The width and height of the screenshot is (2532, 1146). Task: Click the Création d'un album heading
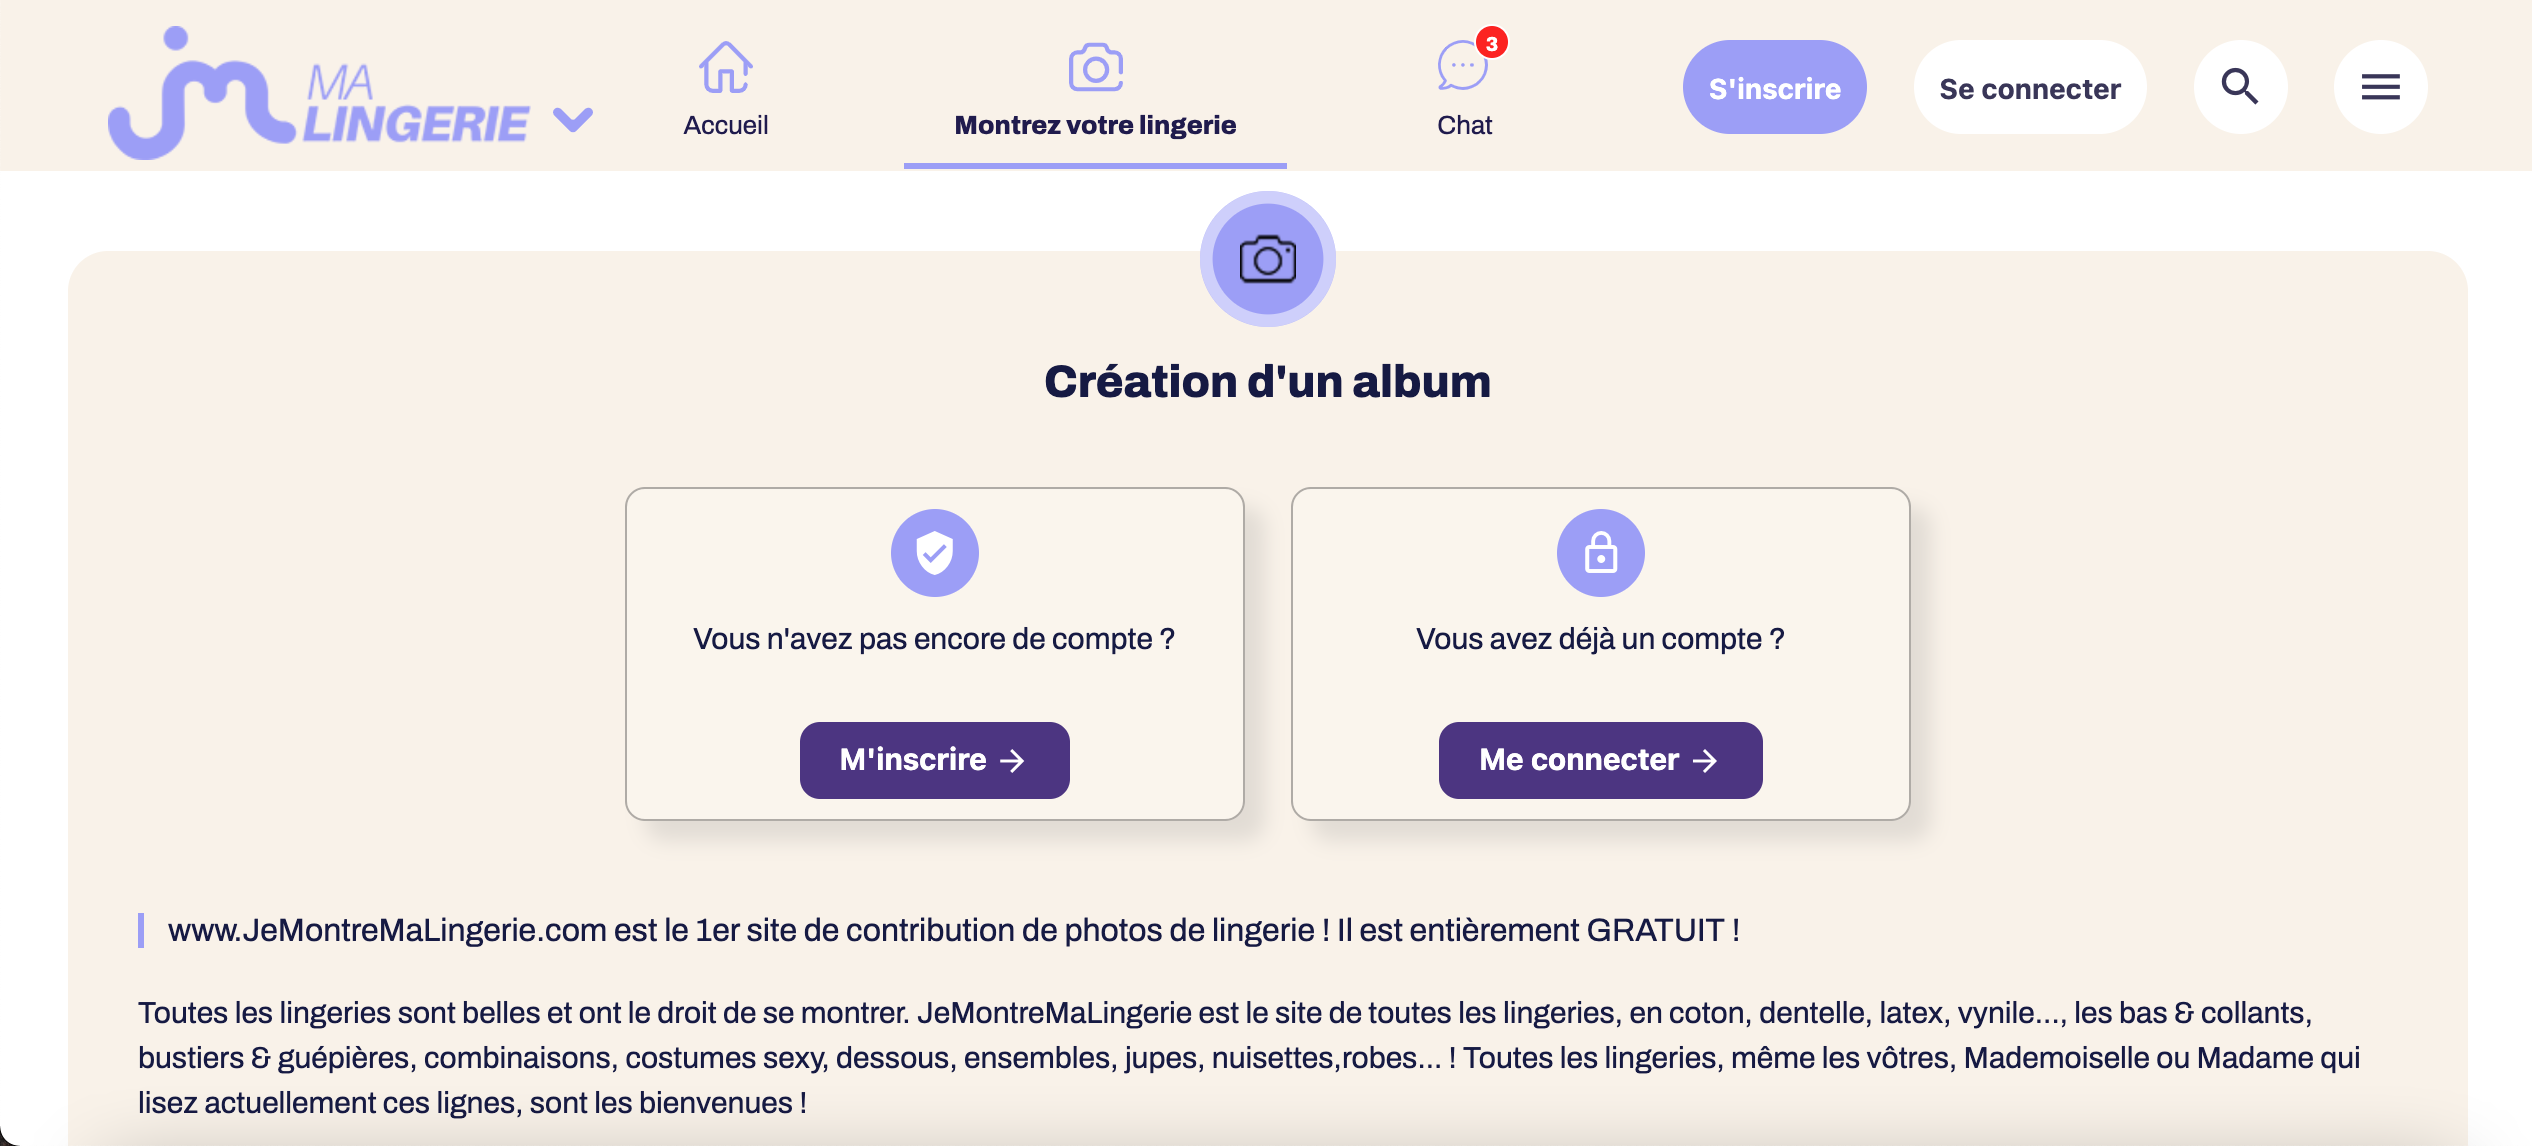(1267, 381)
